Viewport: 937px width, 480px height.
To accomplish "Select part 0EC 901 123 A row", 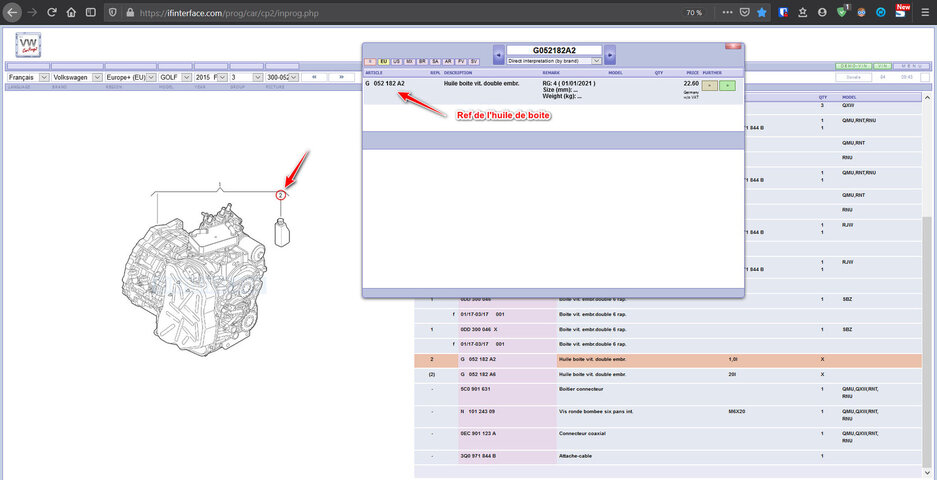I will (x=667, y=437).
